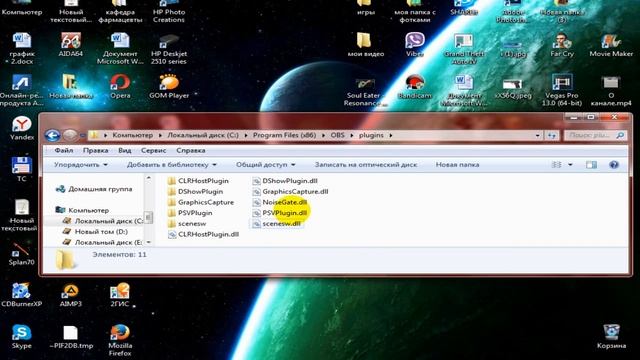Select the CLRHostPlugin folder

198,181
